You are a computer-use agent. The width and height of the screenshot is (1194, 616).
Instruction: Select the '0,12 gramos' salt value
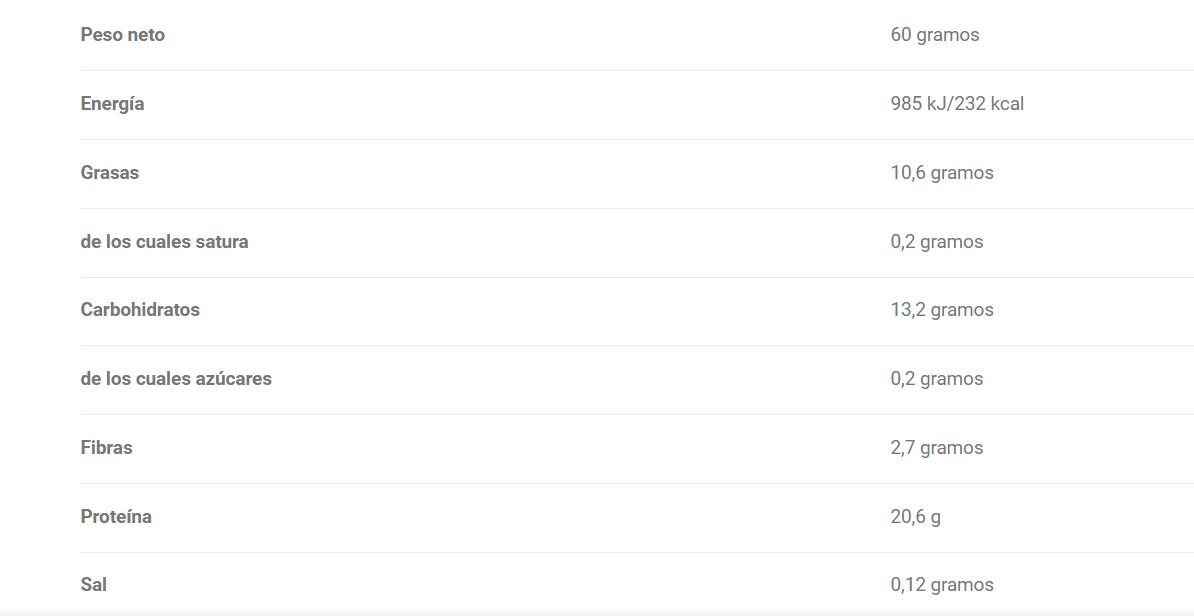click(x=942, y=585)
